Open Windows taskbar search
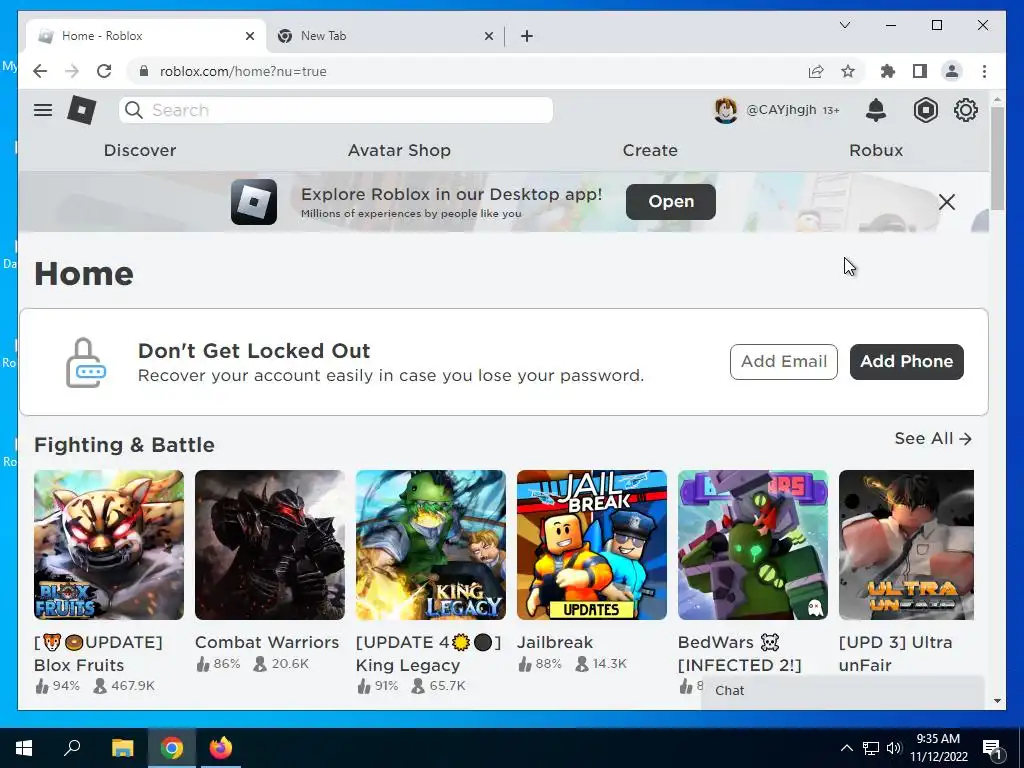Image resolution: width=1024 pixels, height=768 pixels. 72,748
